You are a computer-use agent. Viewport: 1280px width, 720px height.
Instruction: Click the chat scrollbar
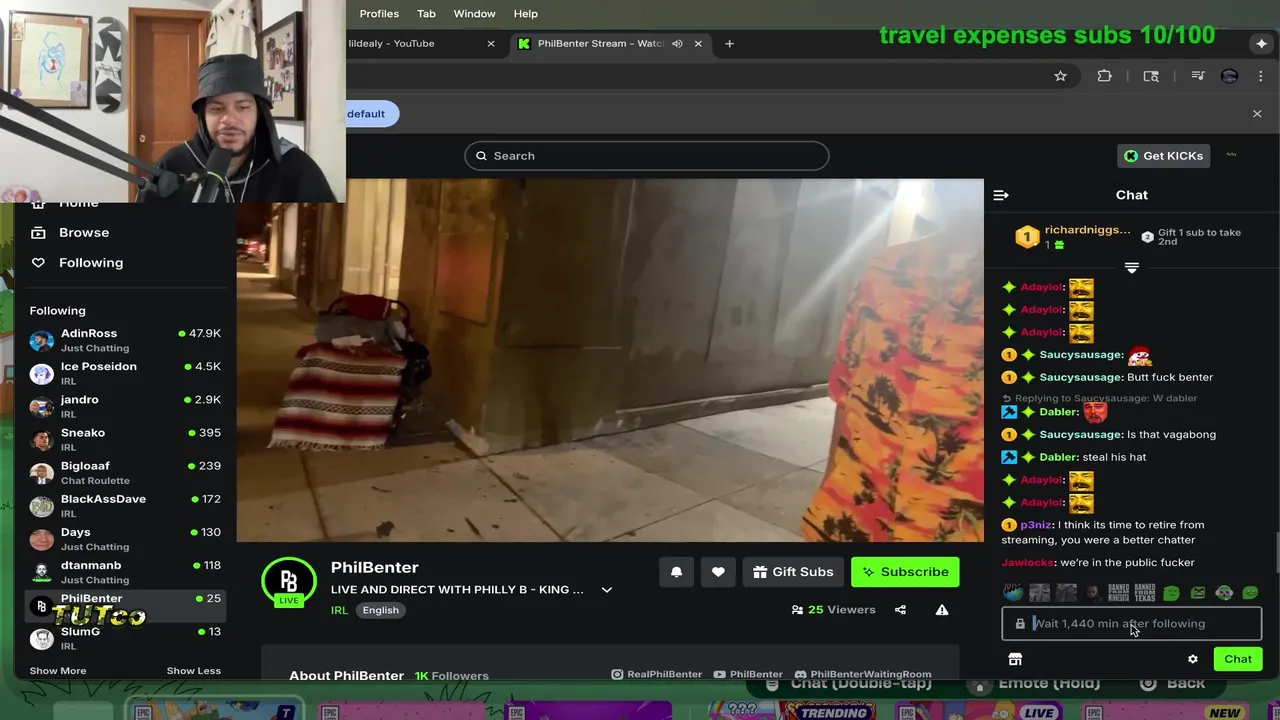coord(1276,550)
